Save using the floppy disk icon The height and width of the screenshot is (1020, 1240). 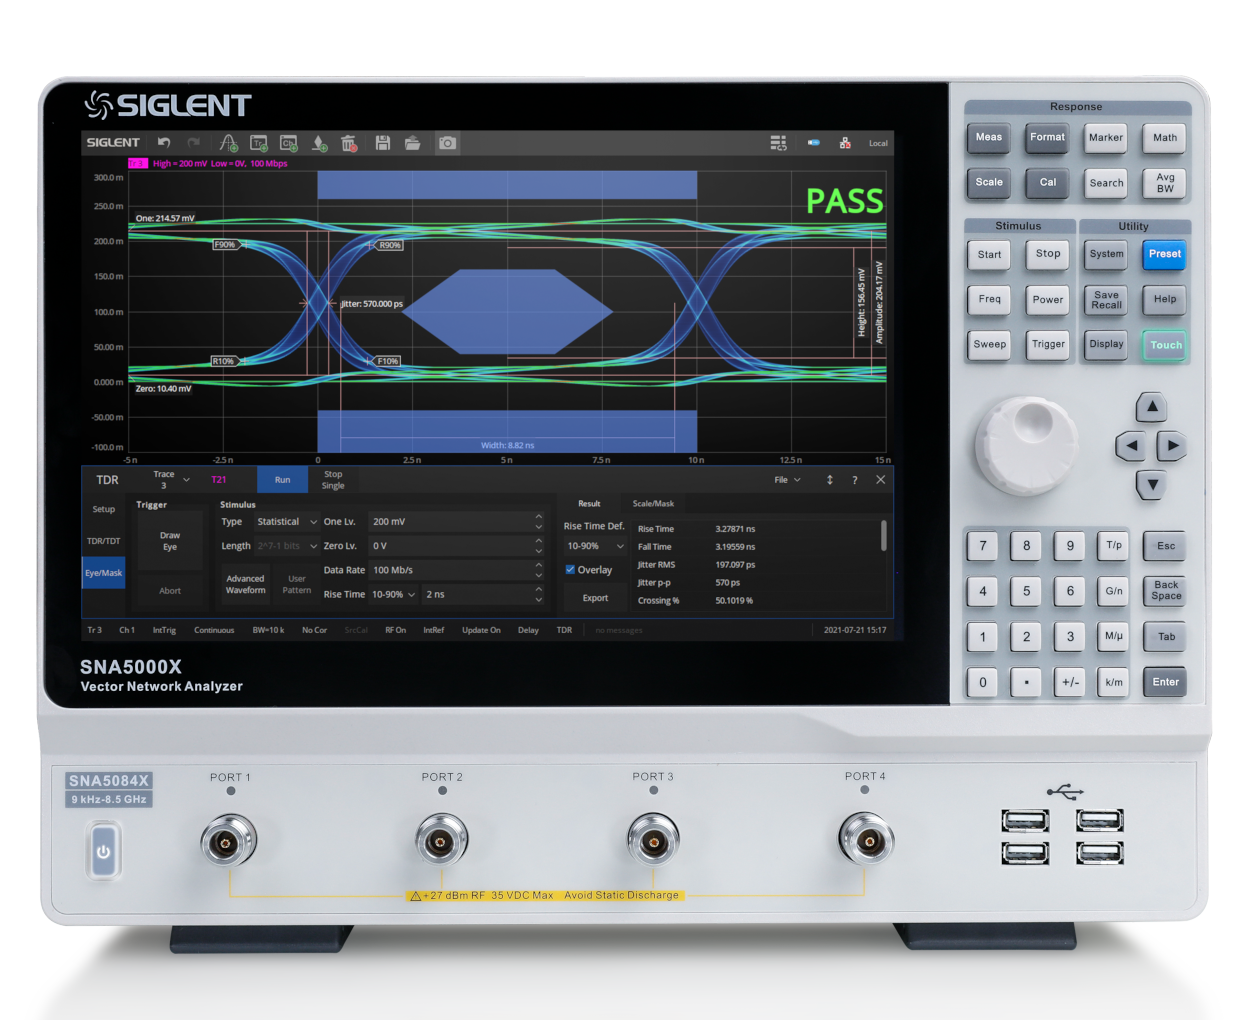[382, 143]
